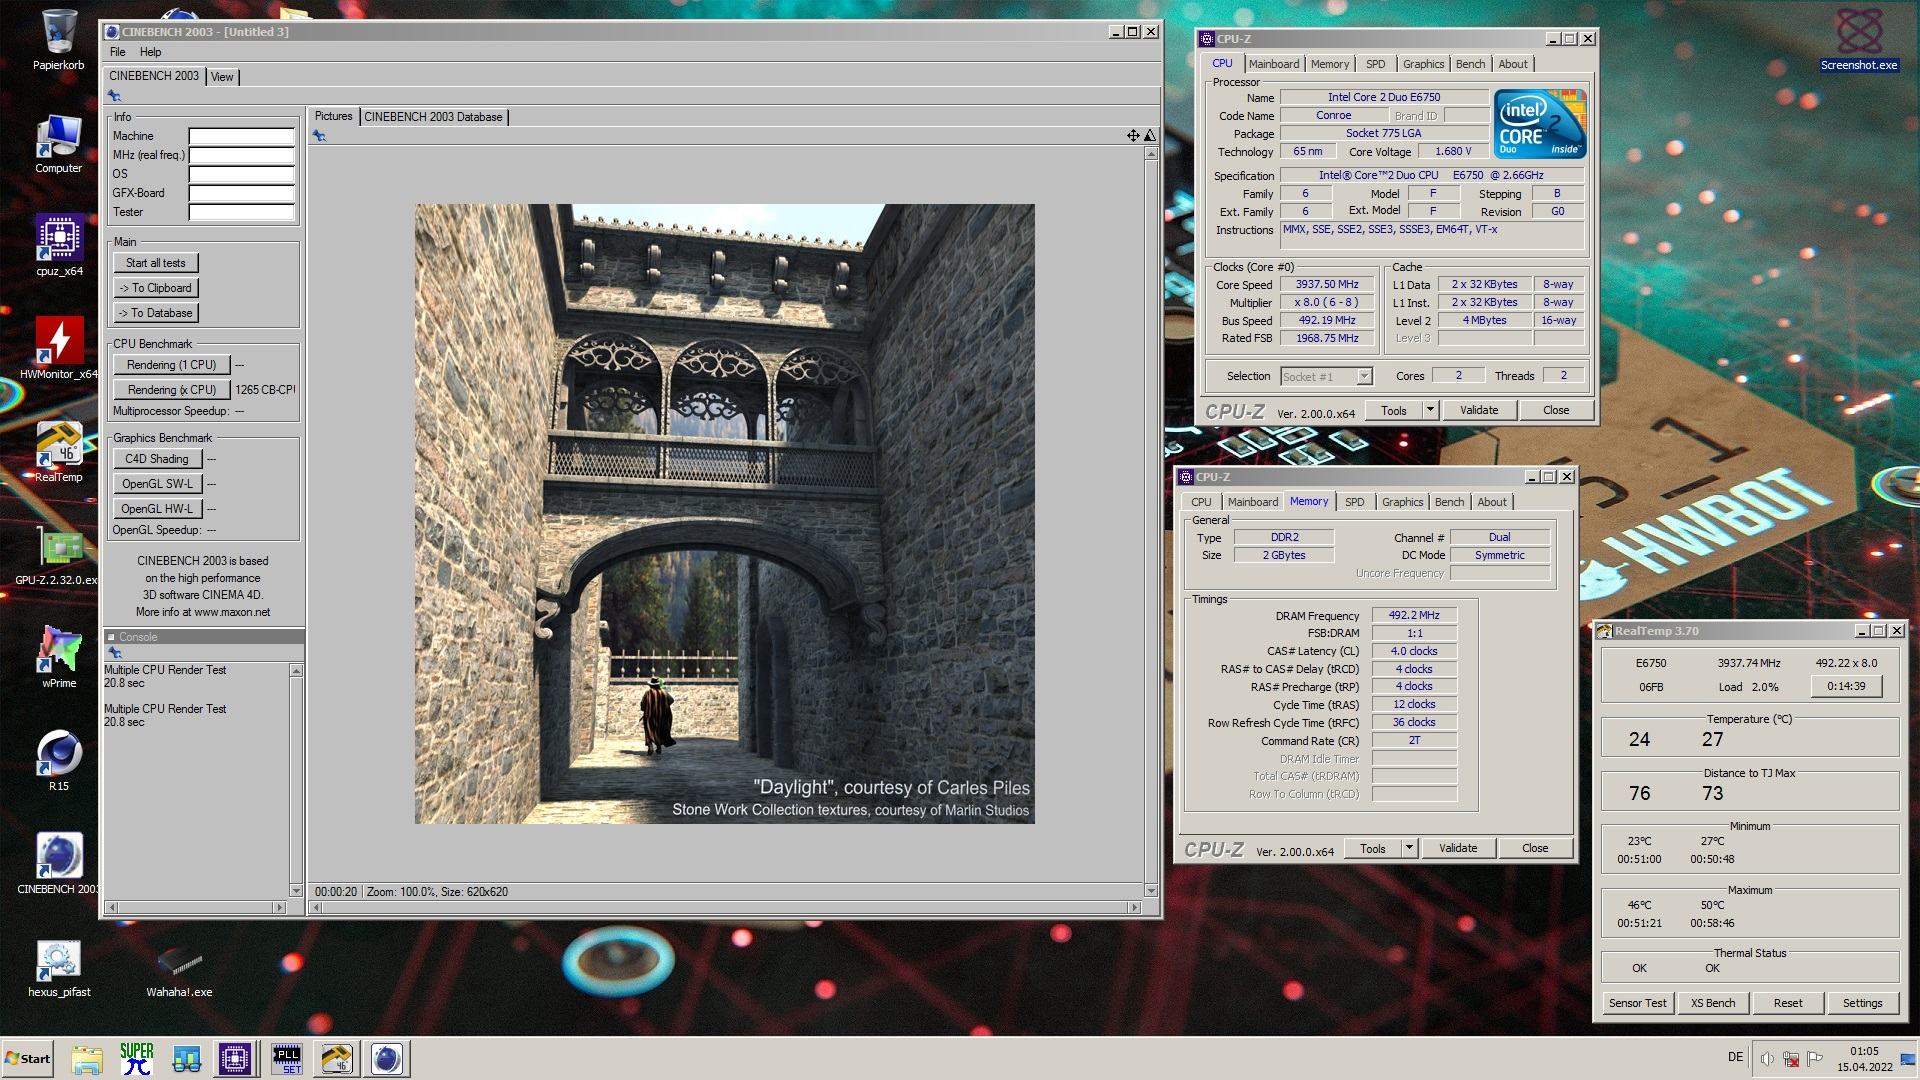Select the SPD tab in lower CPU-Z
The image size is (1920, 1080).
(1354, 502)
